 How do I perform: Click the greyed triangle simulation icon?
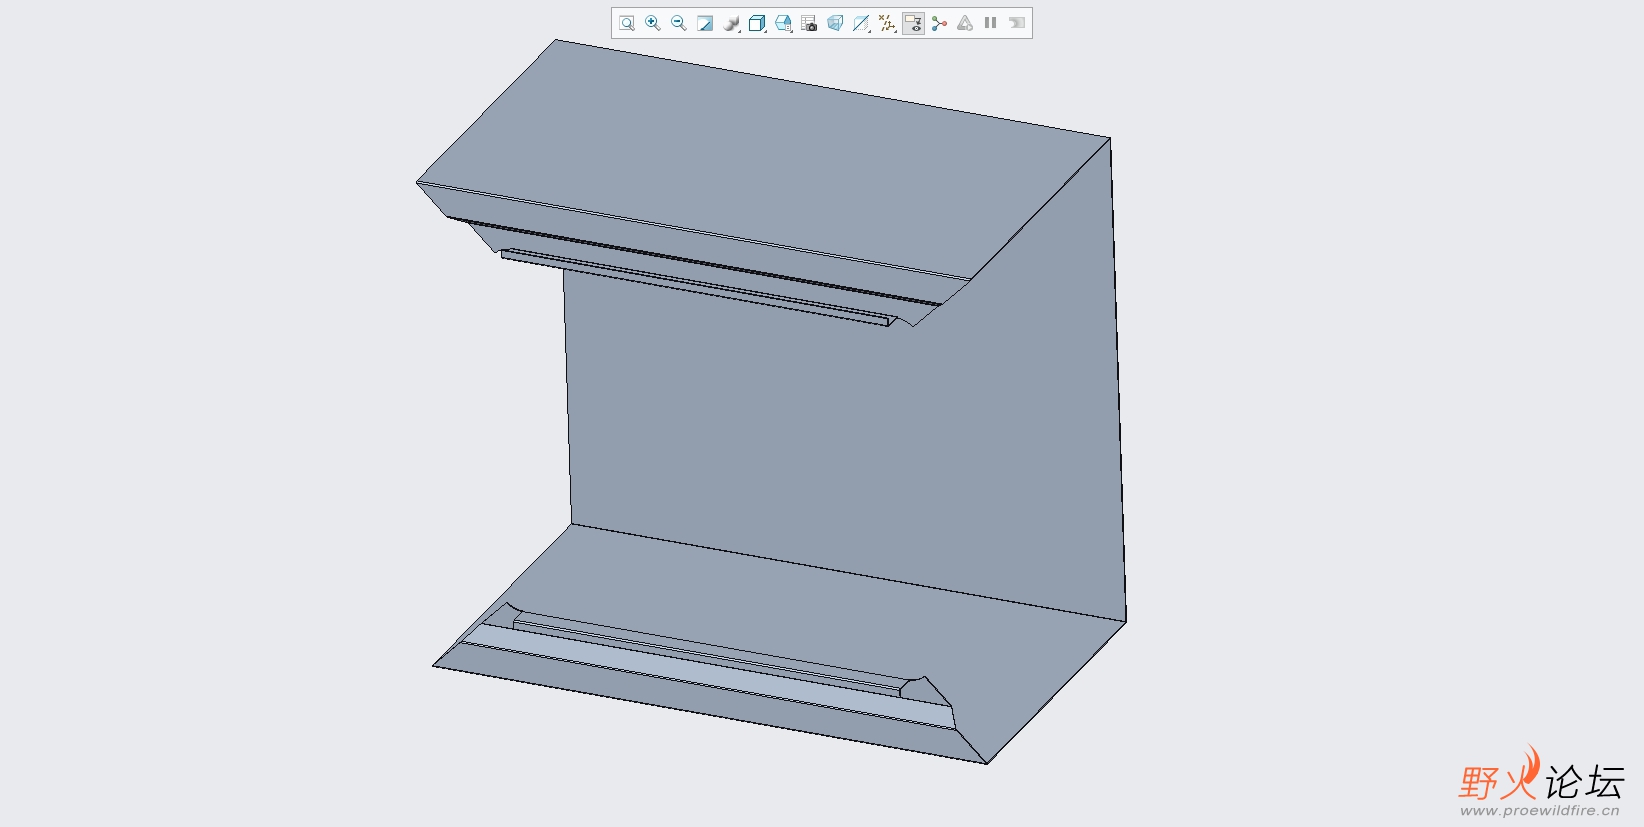(x=965, y=23)
